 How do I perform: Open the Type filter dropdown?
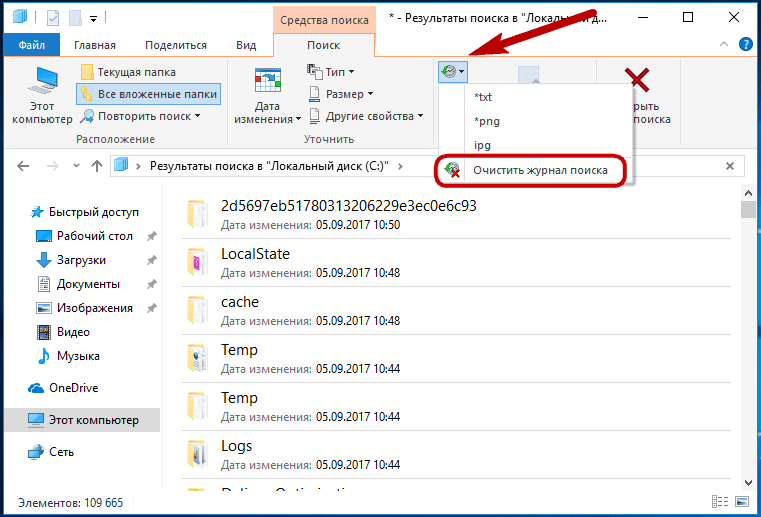[331, 72]
